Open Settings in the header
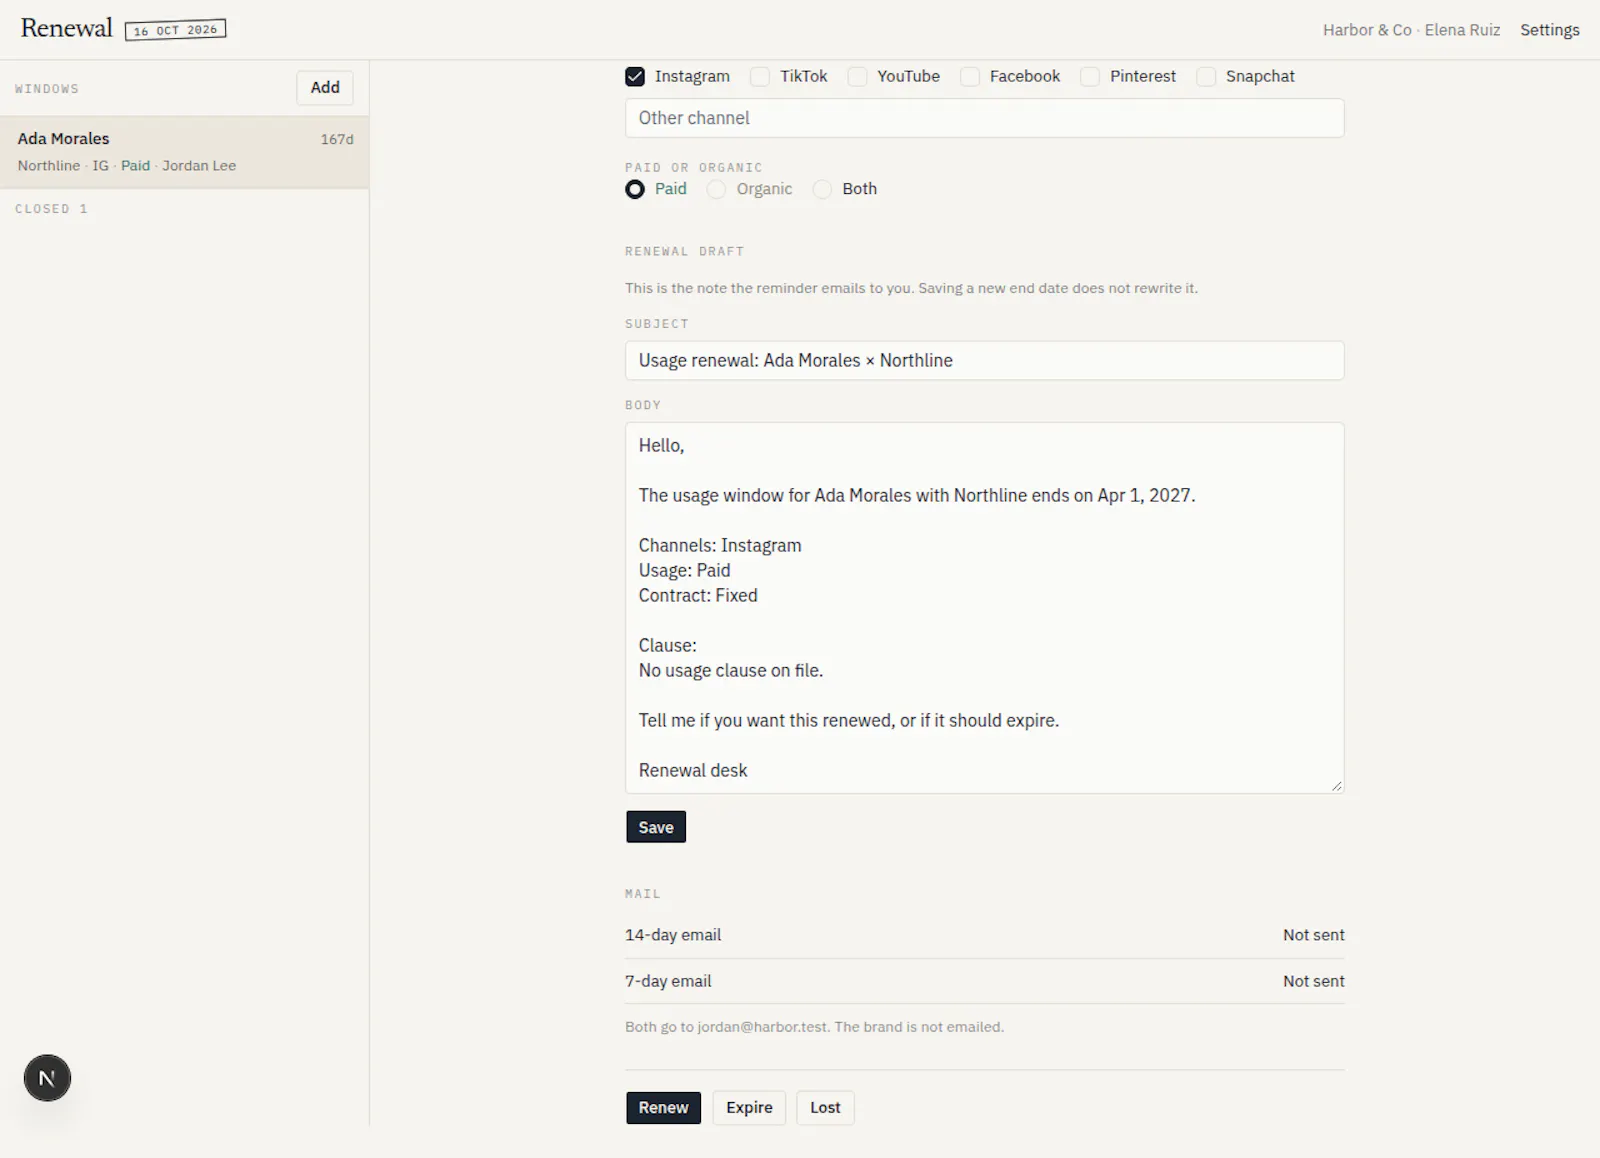 [x=1550, y=30]
